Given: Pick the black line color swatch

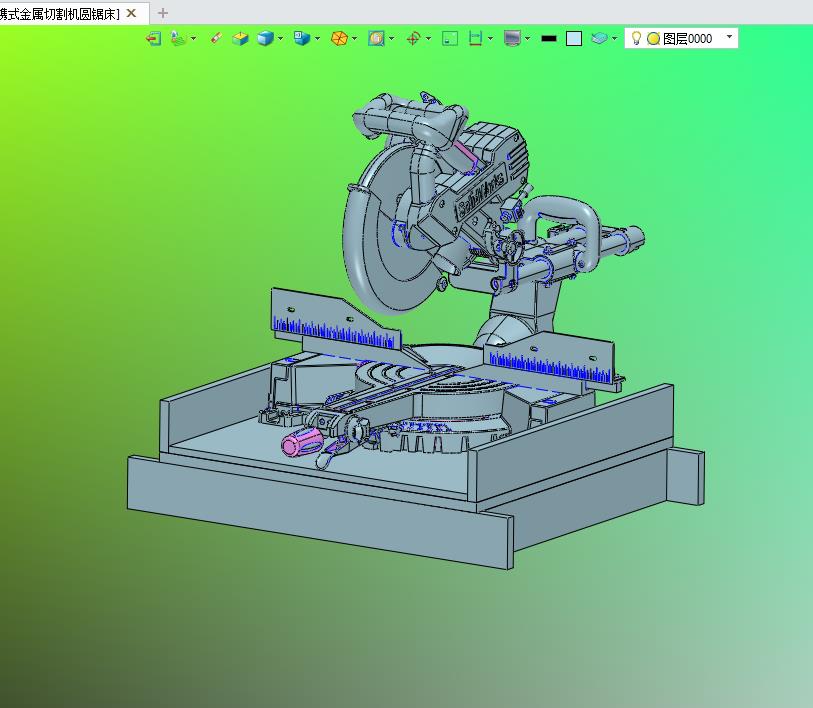Looking at the screenshot, I should [x=549, y=38].
